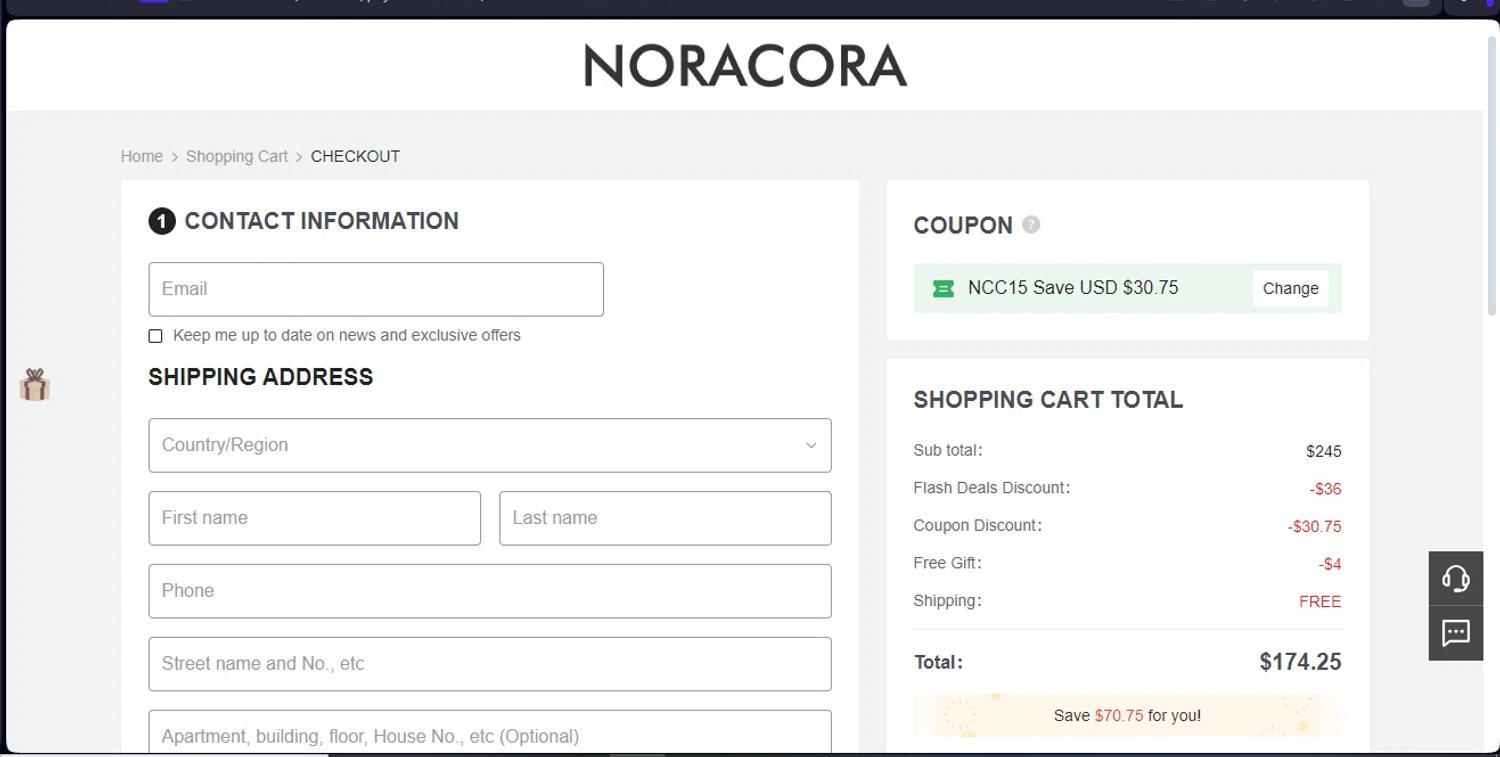
Task: Click the FREE shipping value
Action: click(1320, 601)
